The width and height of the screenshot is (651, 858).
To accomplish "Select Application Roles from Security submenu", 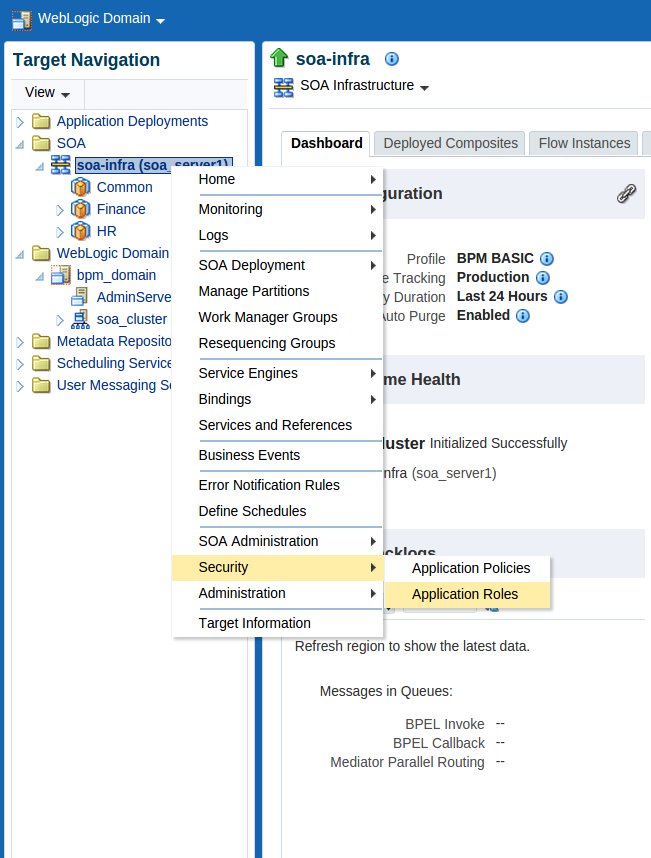I will click(x=465, y=594).
